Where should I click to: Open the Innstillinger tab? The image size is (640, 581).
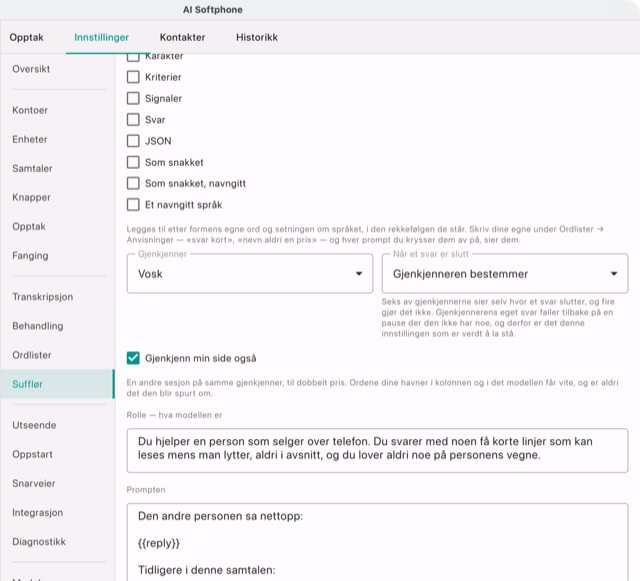pos(101,38)
